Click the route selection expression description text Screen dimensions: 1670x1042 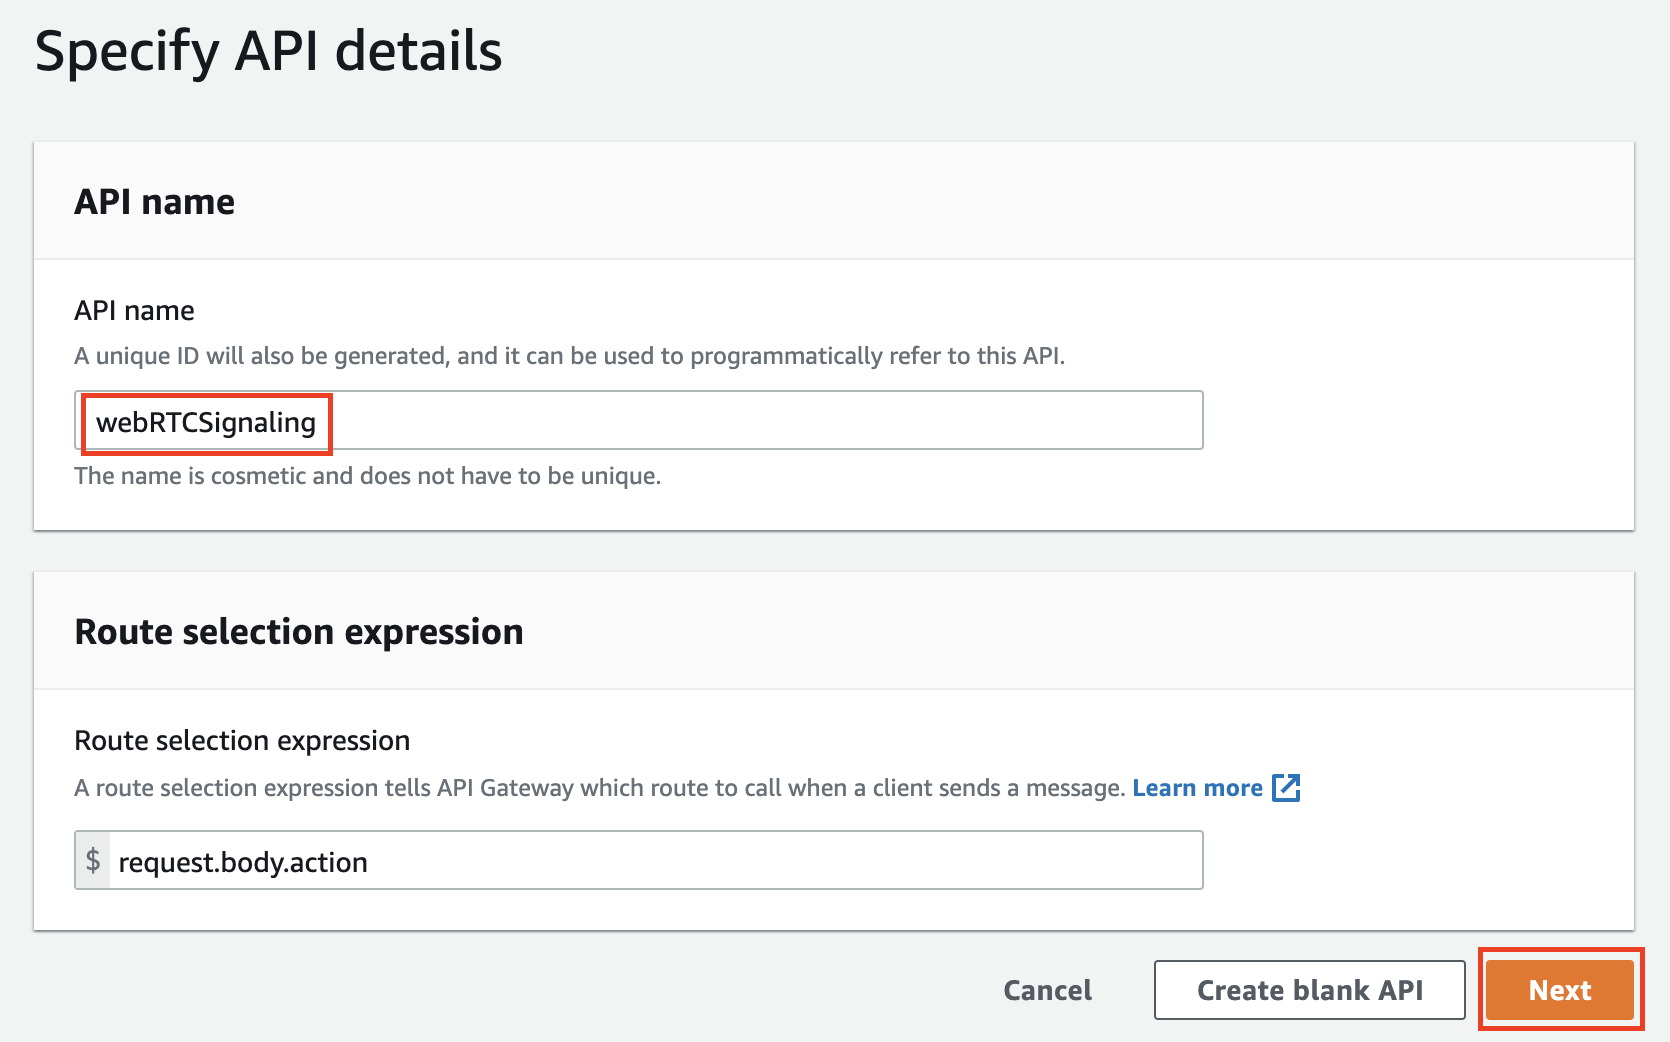(600, 788)
